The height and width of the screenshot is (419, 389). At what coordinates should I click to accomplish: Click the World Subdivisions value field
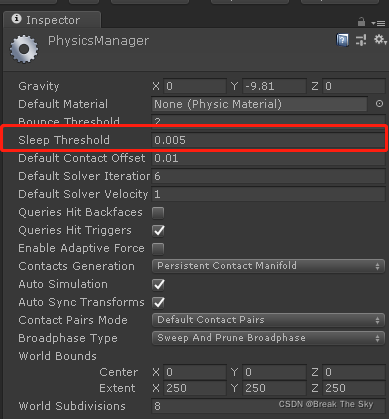tap(268, 406)
